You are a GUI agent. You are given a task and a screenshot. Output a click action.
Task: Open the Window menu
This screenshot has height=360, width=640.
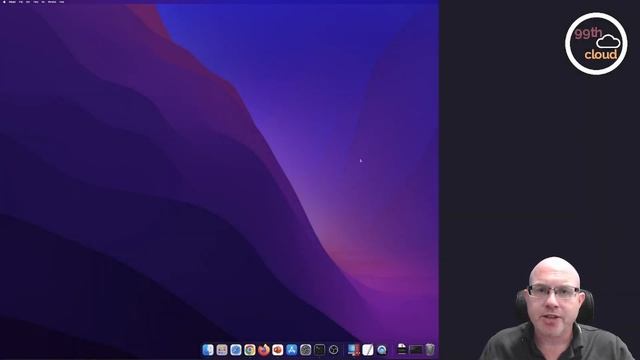[52, 2]
